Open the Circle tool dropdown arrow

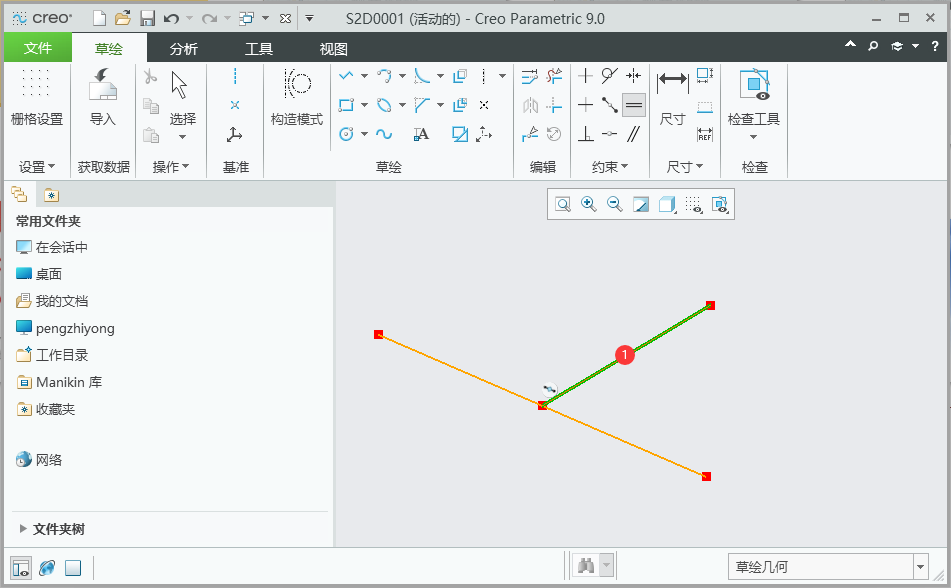(365, 134)
